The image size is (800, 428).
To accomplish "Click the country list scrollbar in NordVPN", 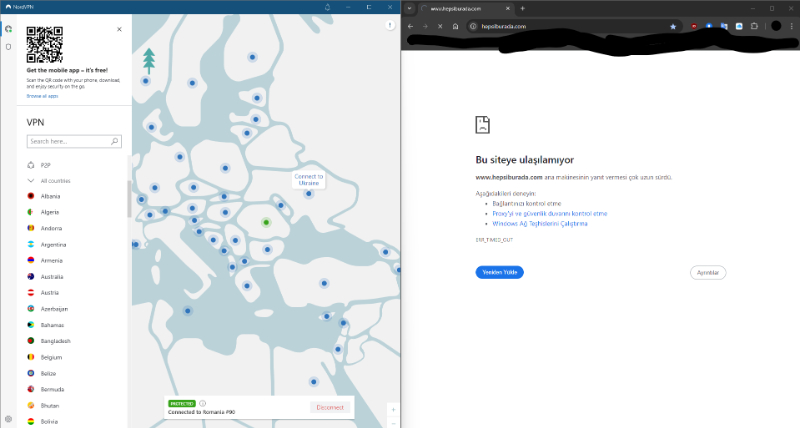I will pyautogui.click(x=129, y=199).
